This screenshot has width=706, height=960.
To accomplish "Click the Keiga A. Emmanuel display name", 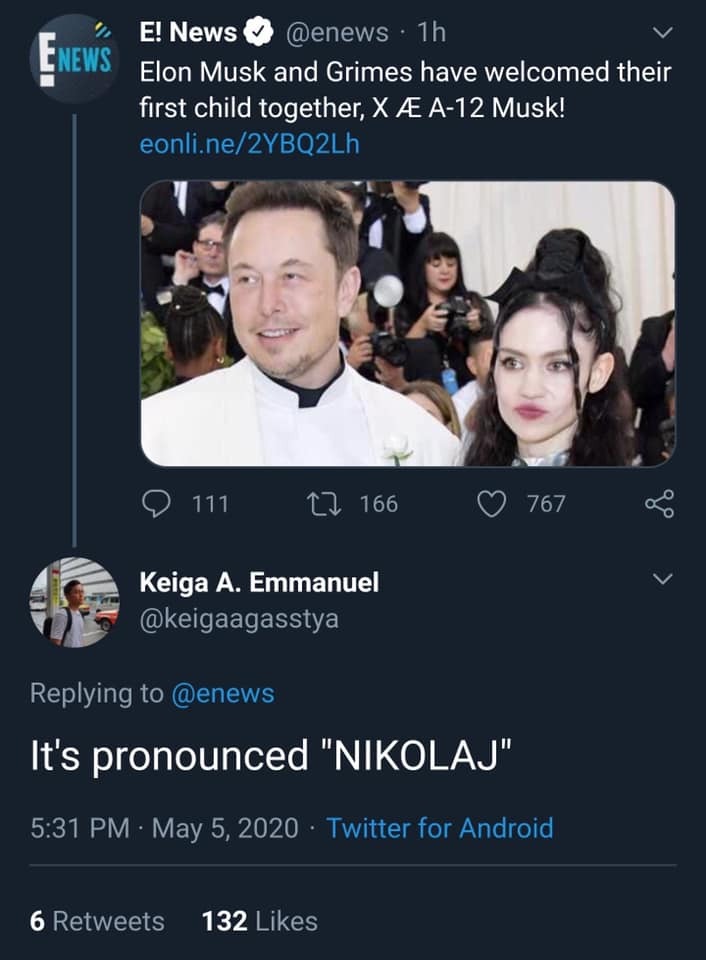I will click(x=259, y=582).
